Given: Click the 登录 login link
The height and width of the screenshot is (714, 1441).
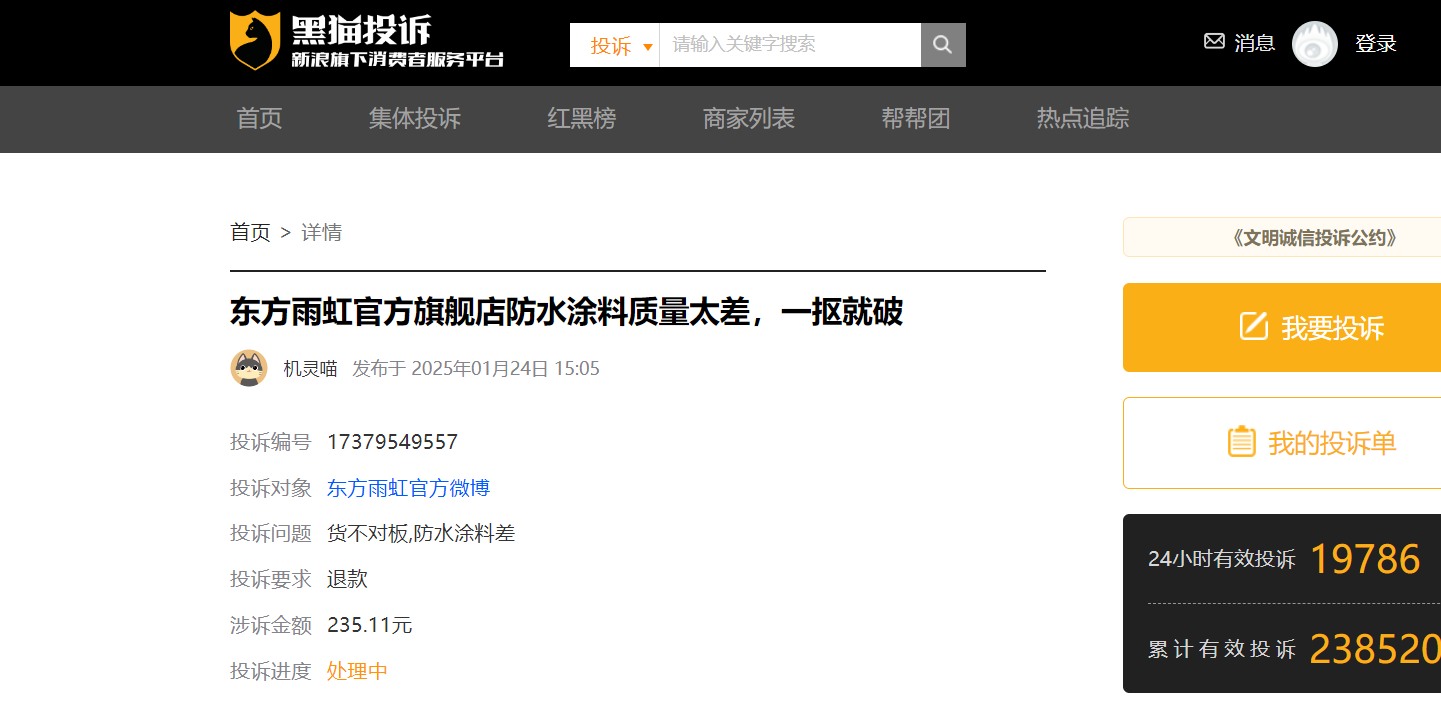Looking at the screenshot, I should 1375,44.
